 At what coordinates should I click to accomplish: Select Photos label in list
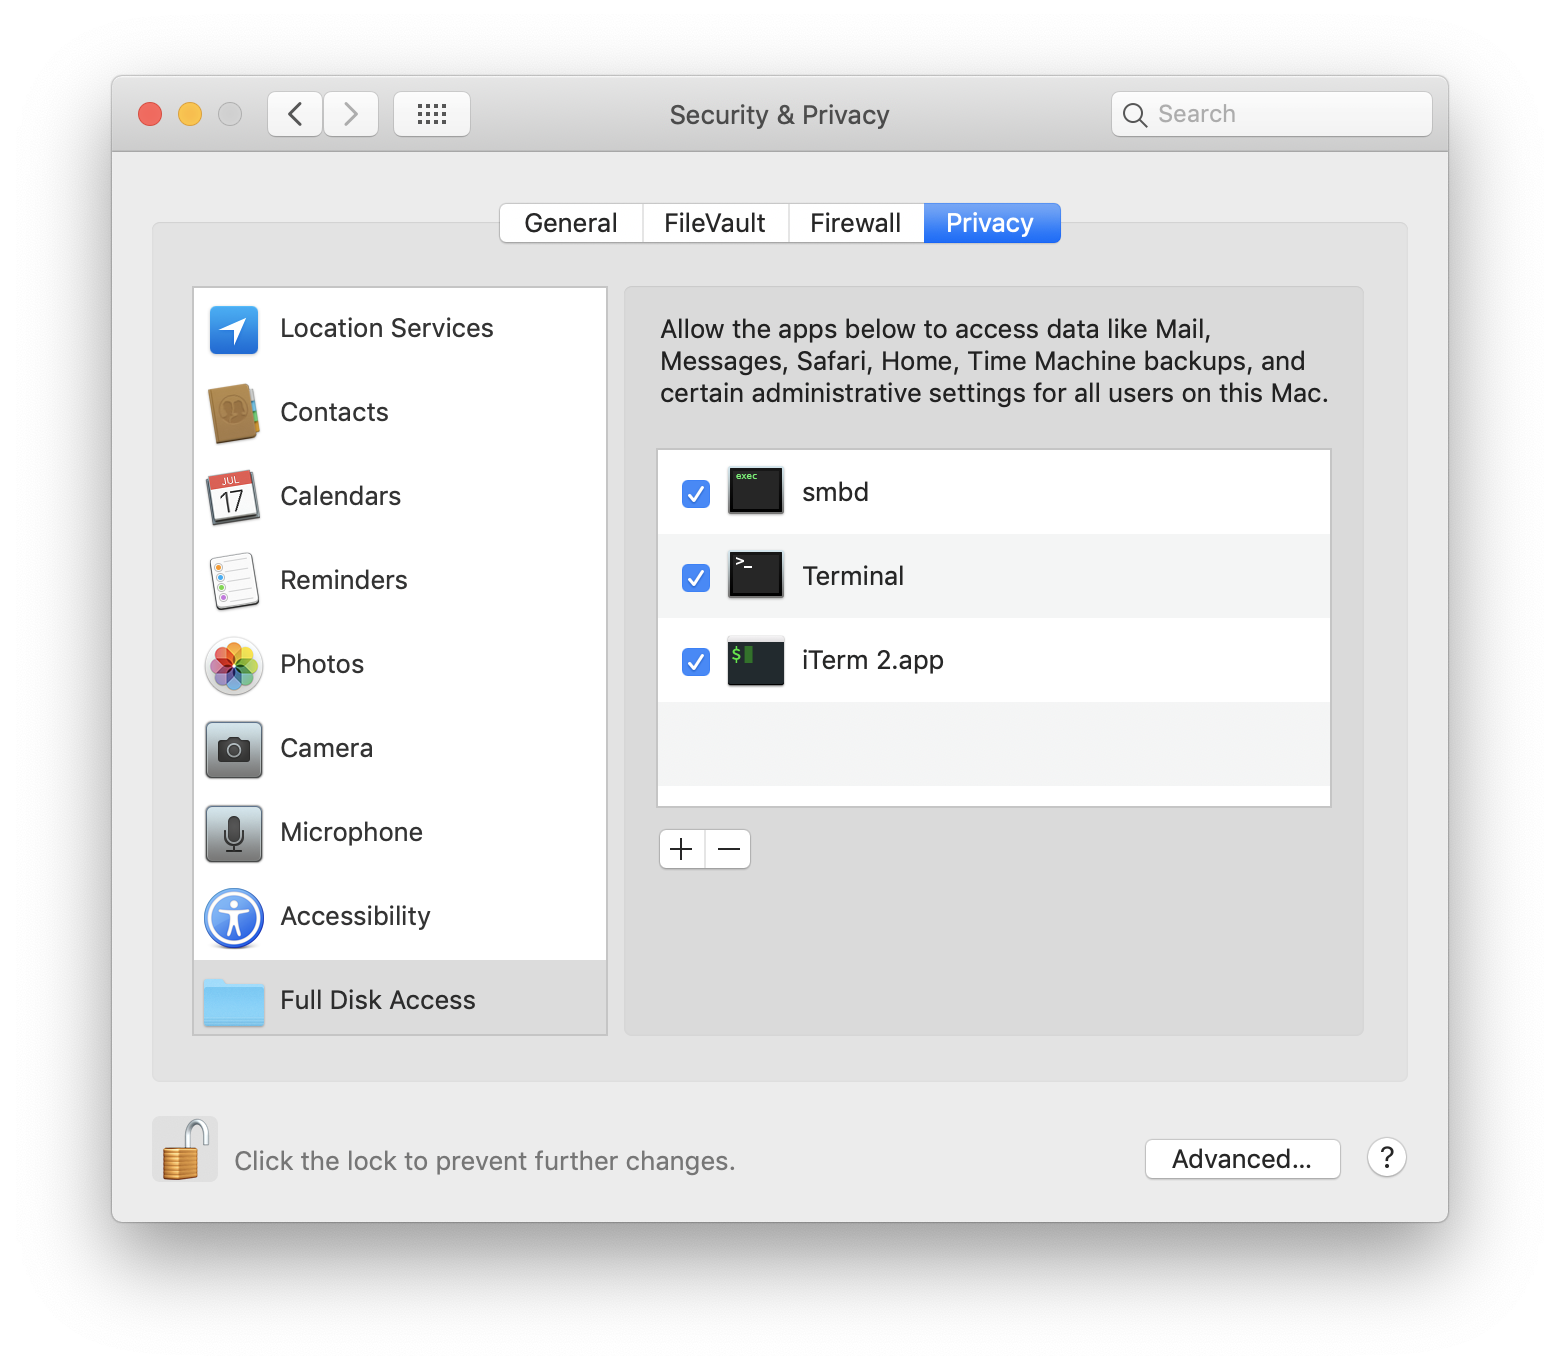(322, 664)
